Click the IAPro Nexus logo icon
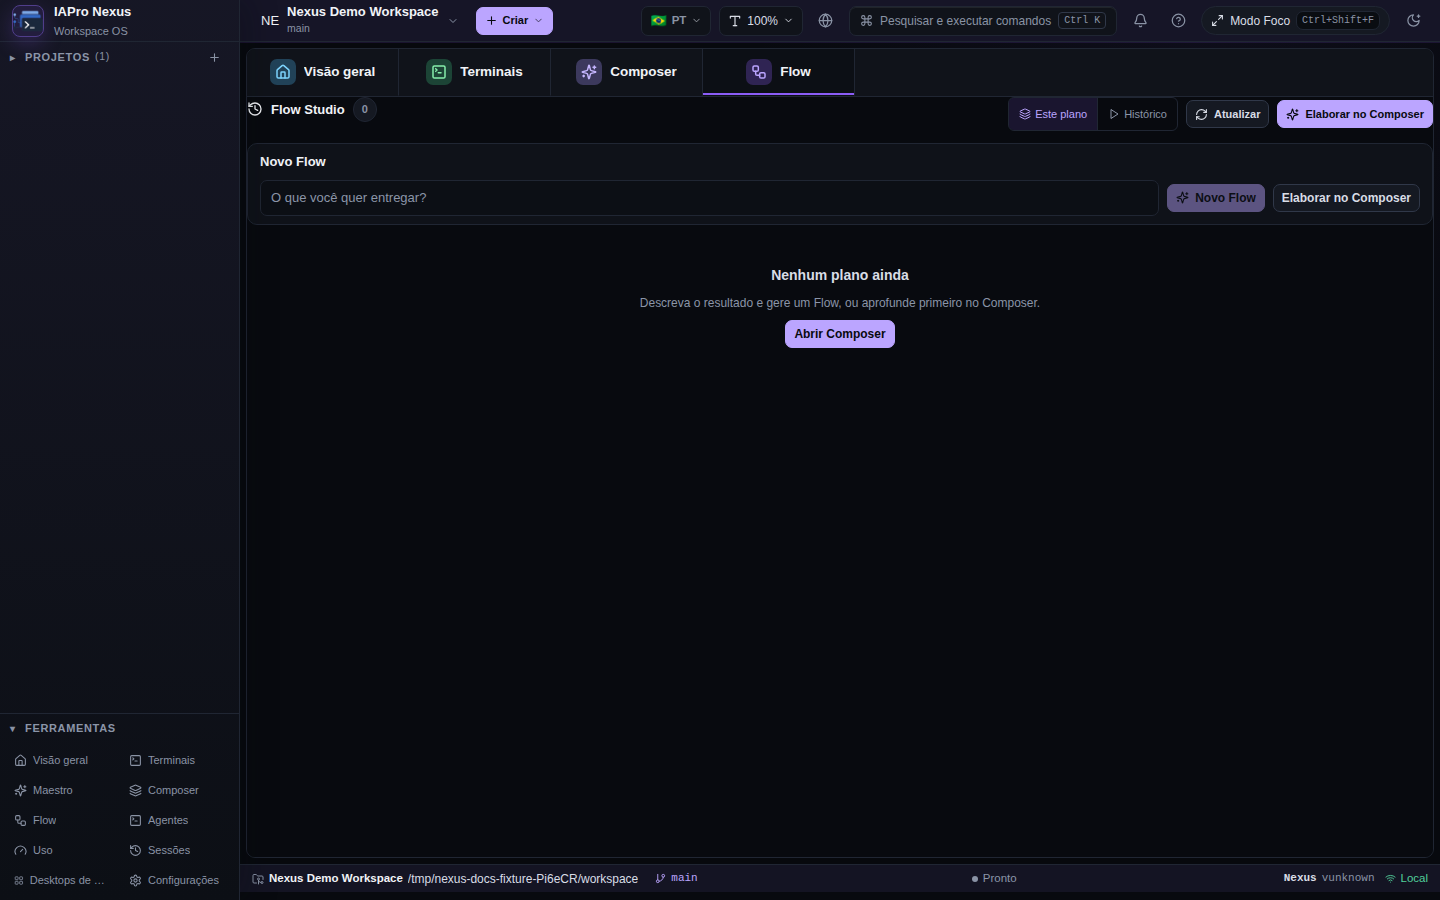1440x900 pixels. click(27, 21)
